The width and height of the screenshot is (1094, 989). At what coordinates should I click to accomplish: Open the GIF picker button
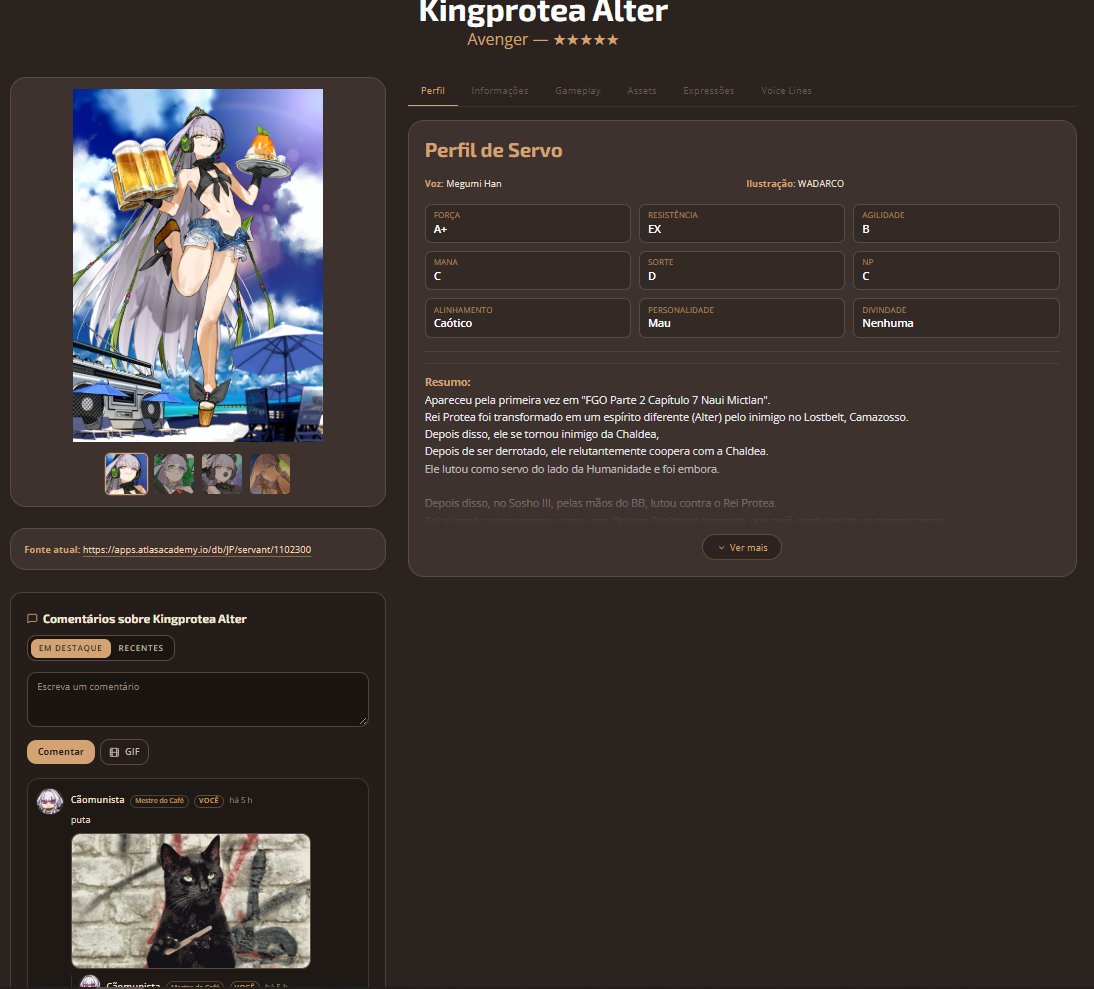click(124, 752)
